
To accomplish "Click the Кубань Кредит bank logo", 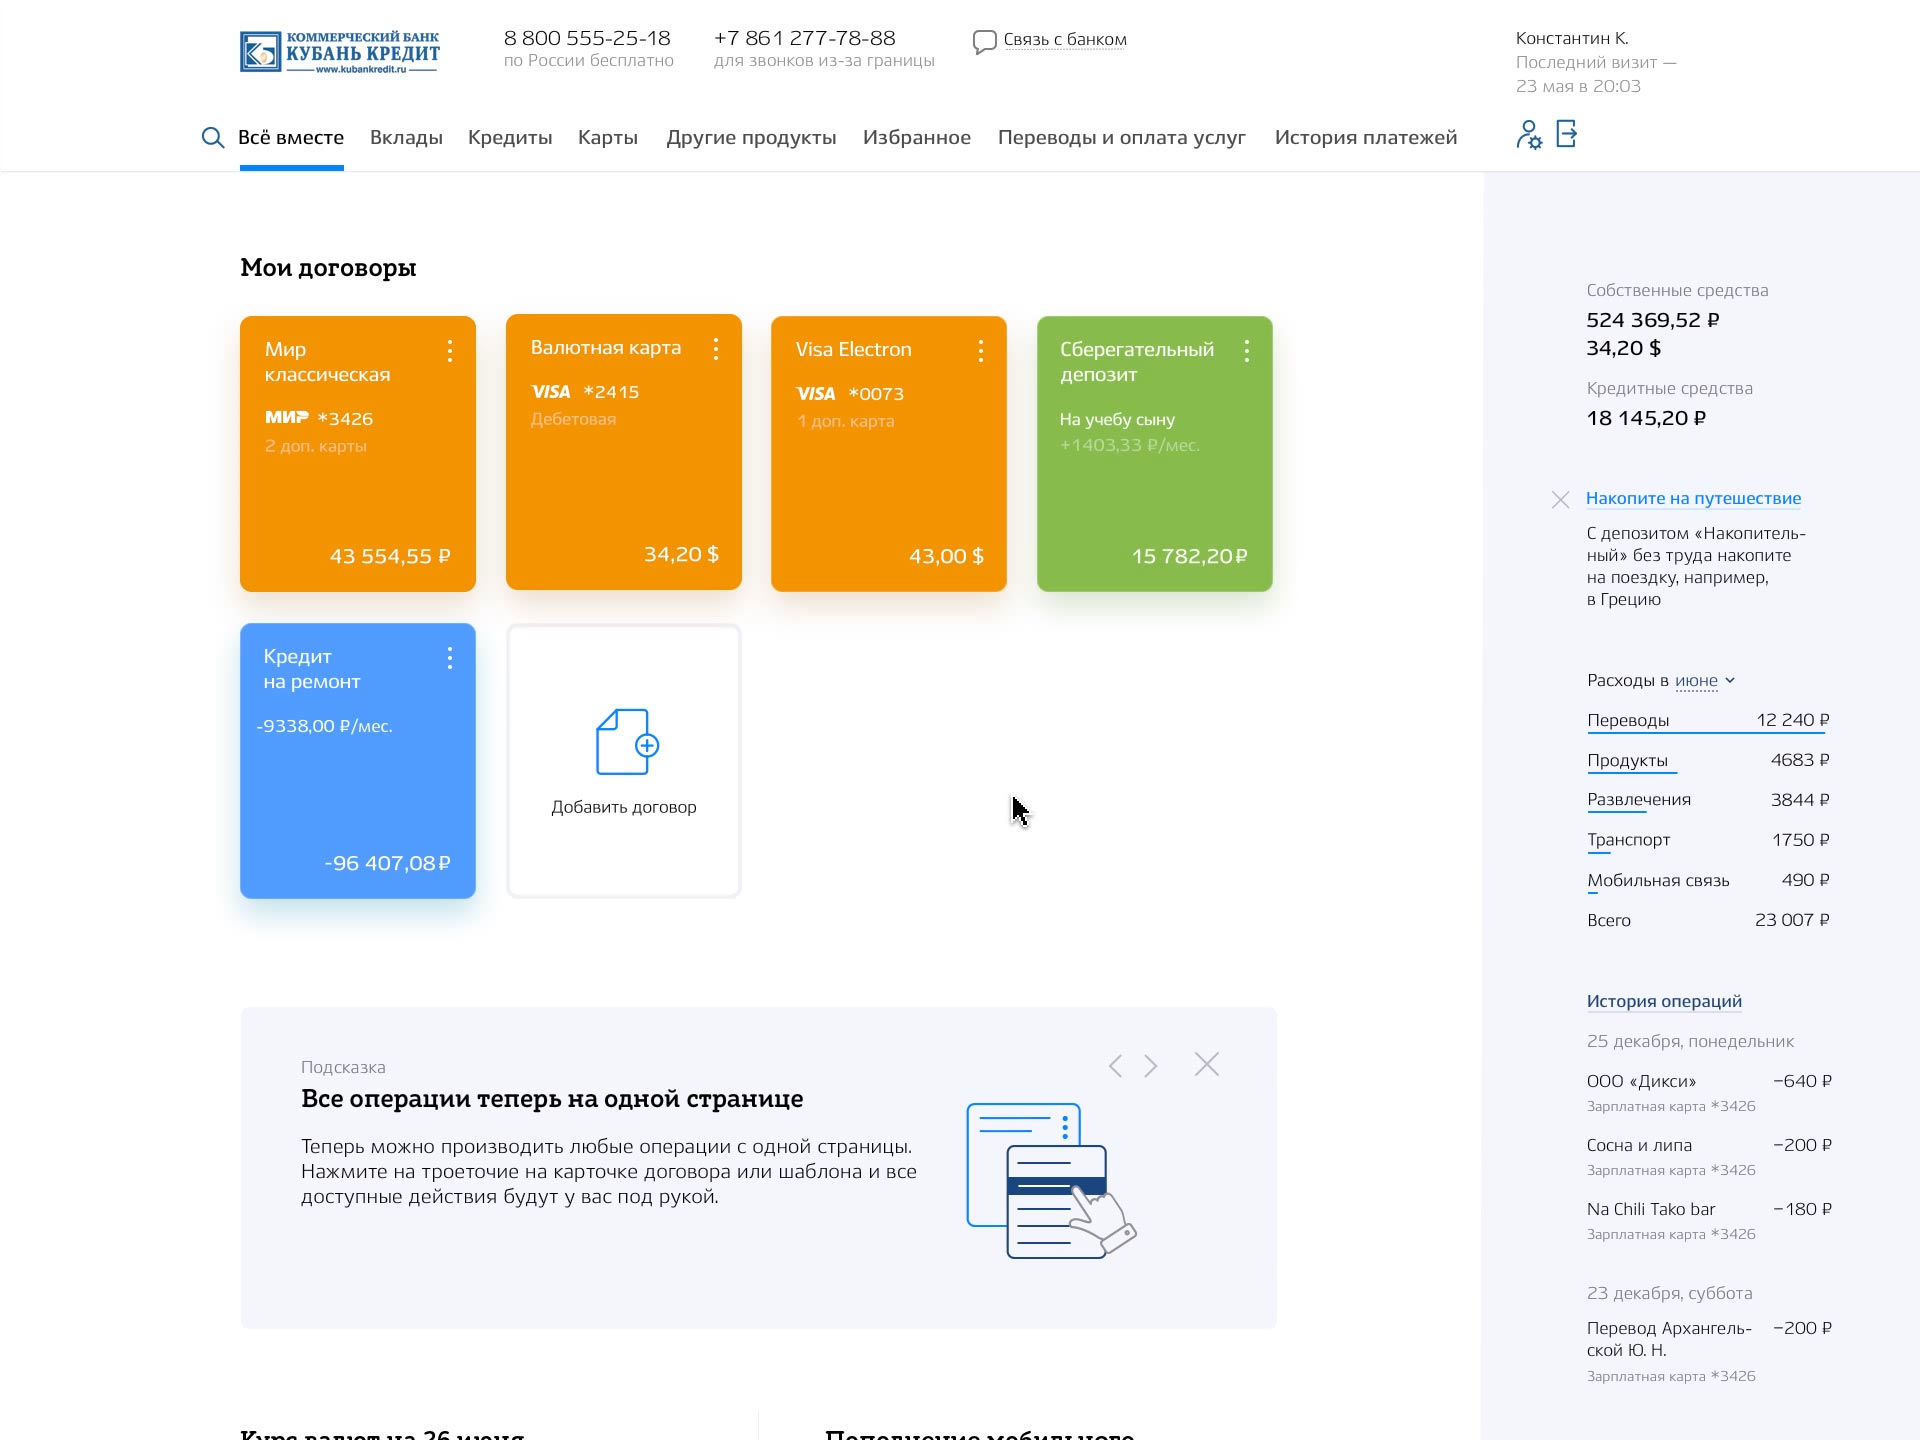I will (x=340, y=50).
